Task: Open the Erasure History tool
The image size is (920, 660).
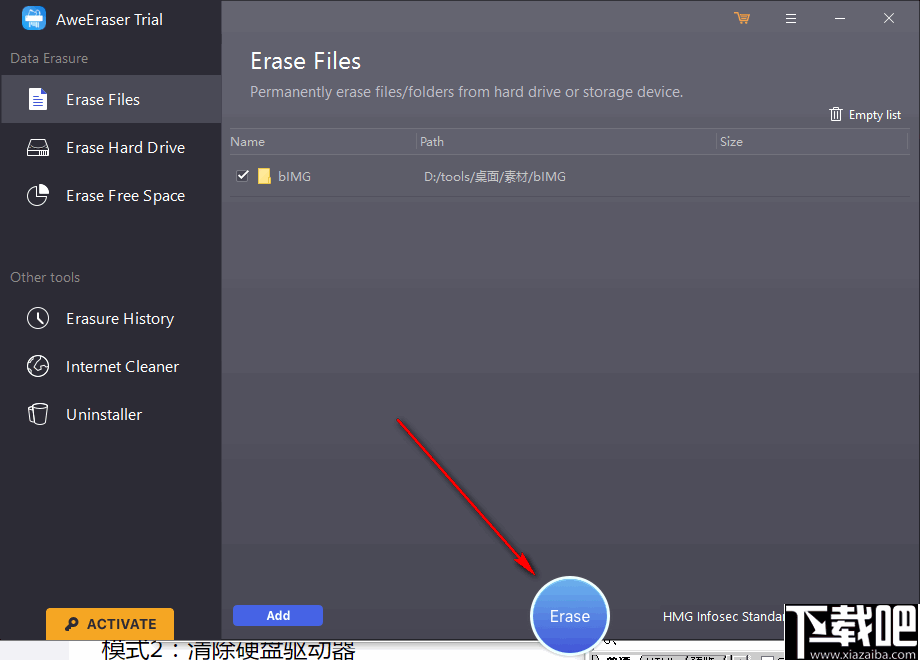Action: tap(111, 318)
